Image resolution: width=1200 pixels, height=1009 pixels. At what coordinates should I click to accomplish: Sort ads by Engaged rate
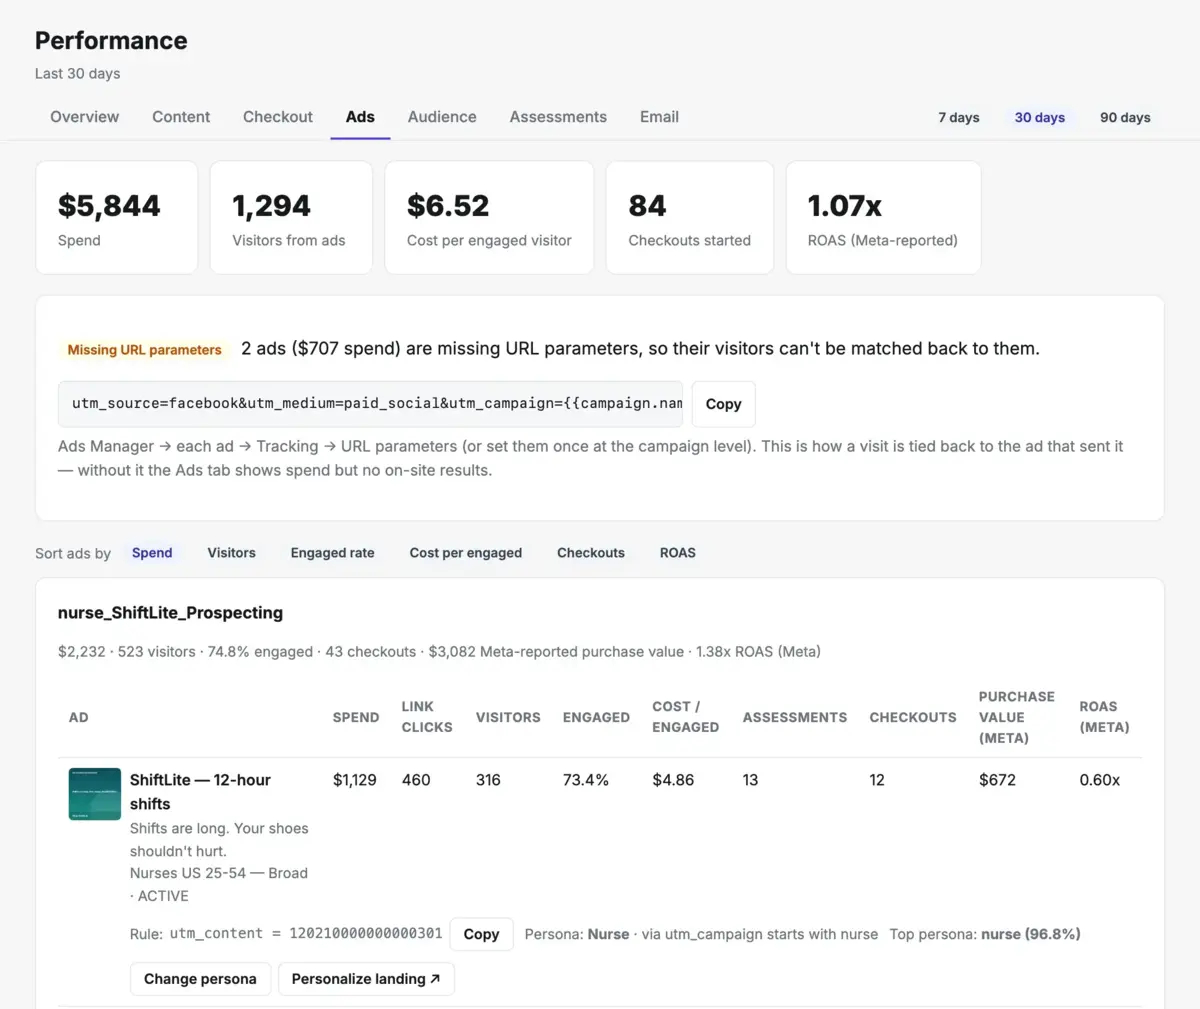click(332, 553)
